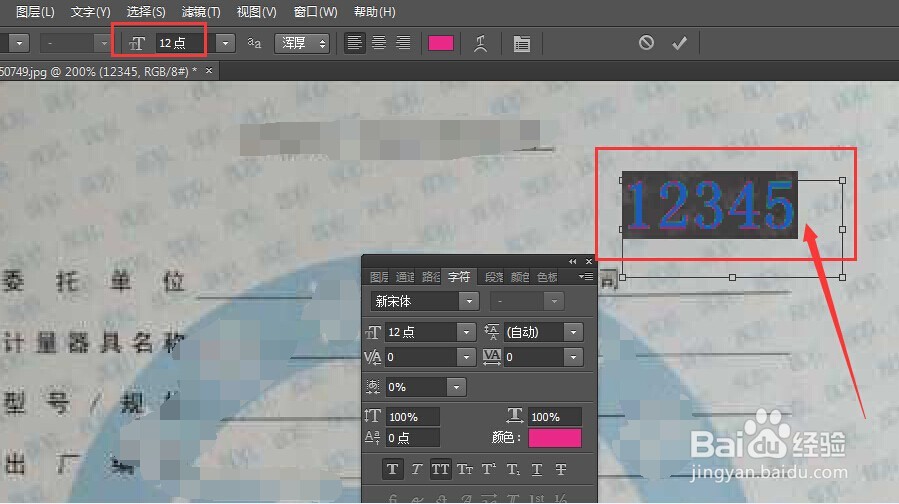This screenshot has height=504, width=899.
Task: Toggle underline style
Action: [x=537, y=469]
